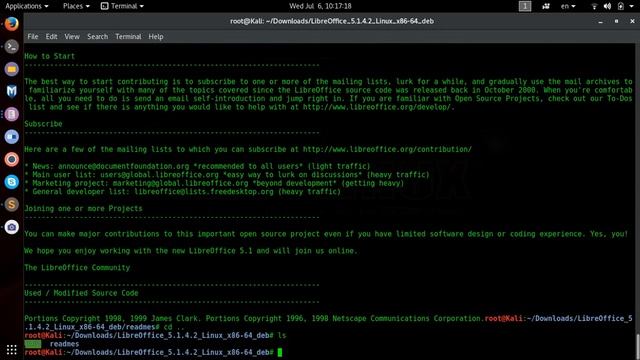The image size is (640, 360).
Task: Open the Help menu
Action: tap(156, 37)
